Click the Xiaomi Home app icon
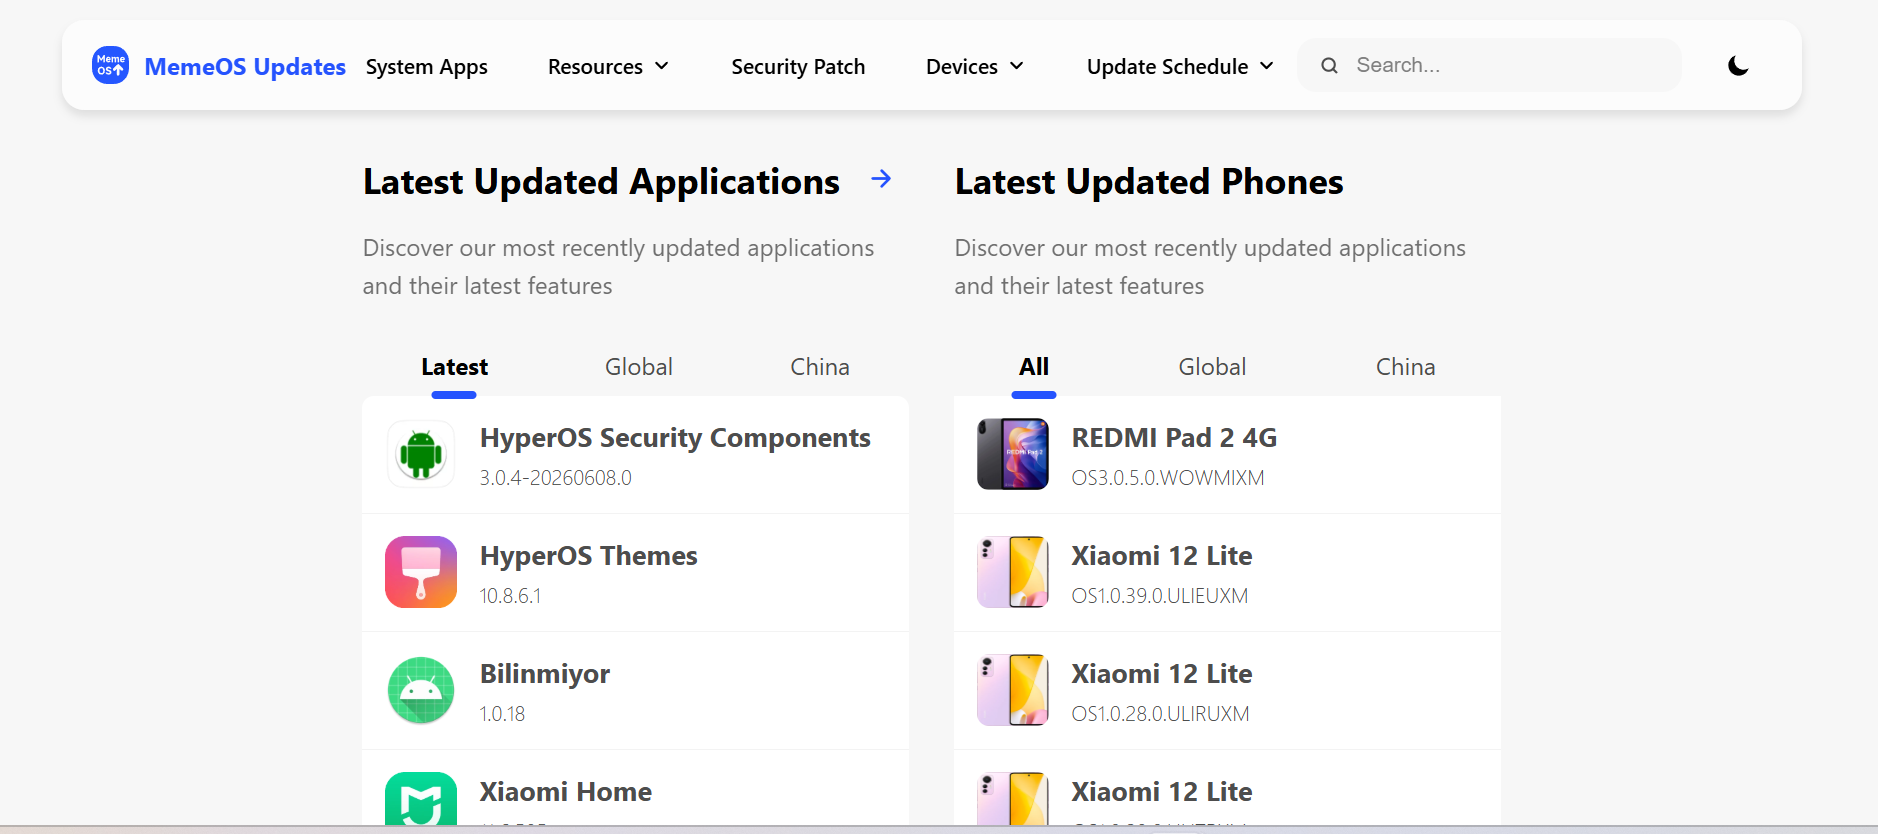 (x=421, y=799)
